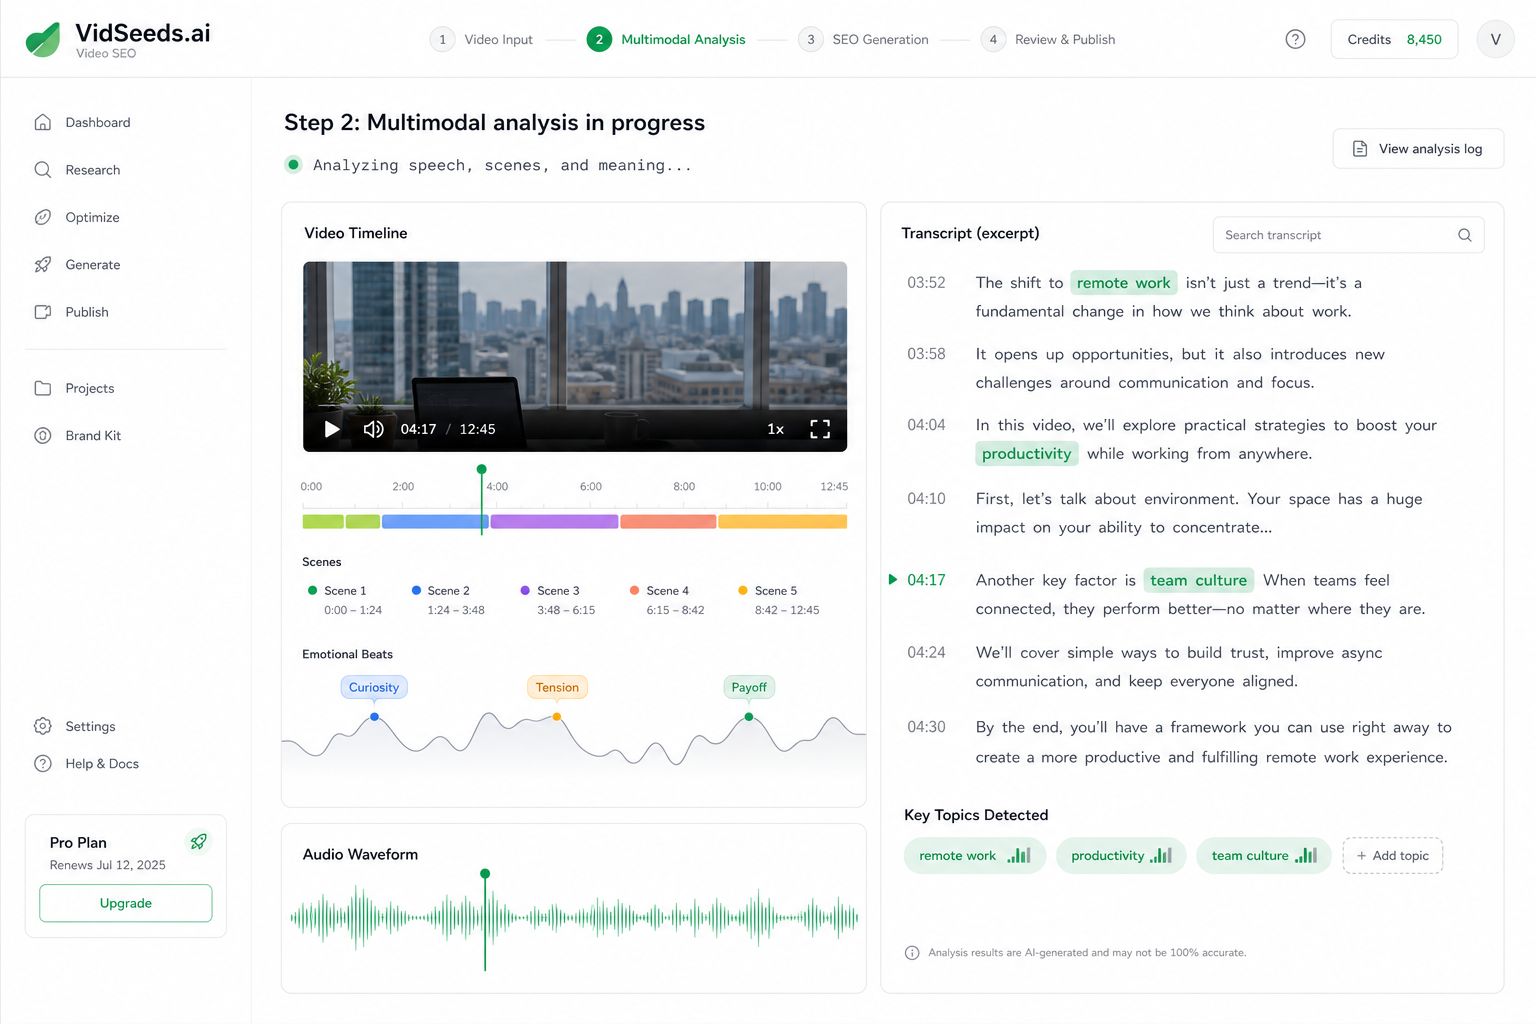Screen dimensions: 1536x1024
Task: Go to the Review & Publish step
Action: tap(1048, 39)
